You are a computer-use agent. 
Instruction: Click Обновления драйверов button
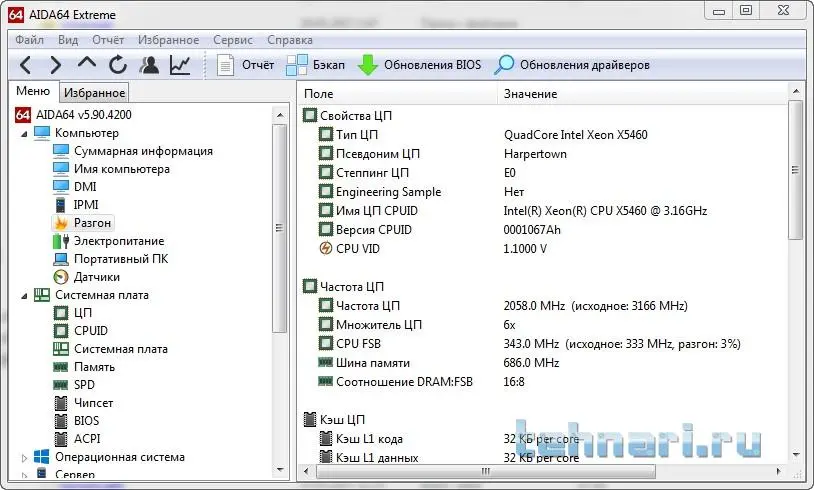(x=573, y=66)
